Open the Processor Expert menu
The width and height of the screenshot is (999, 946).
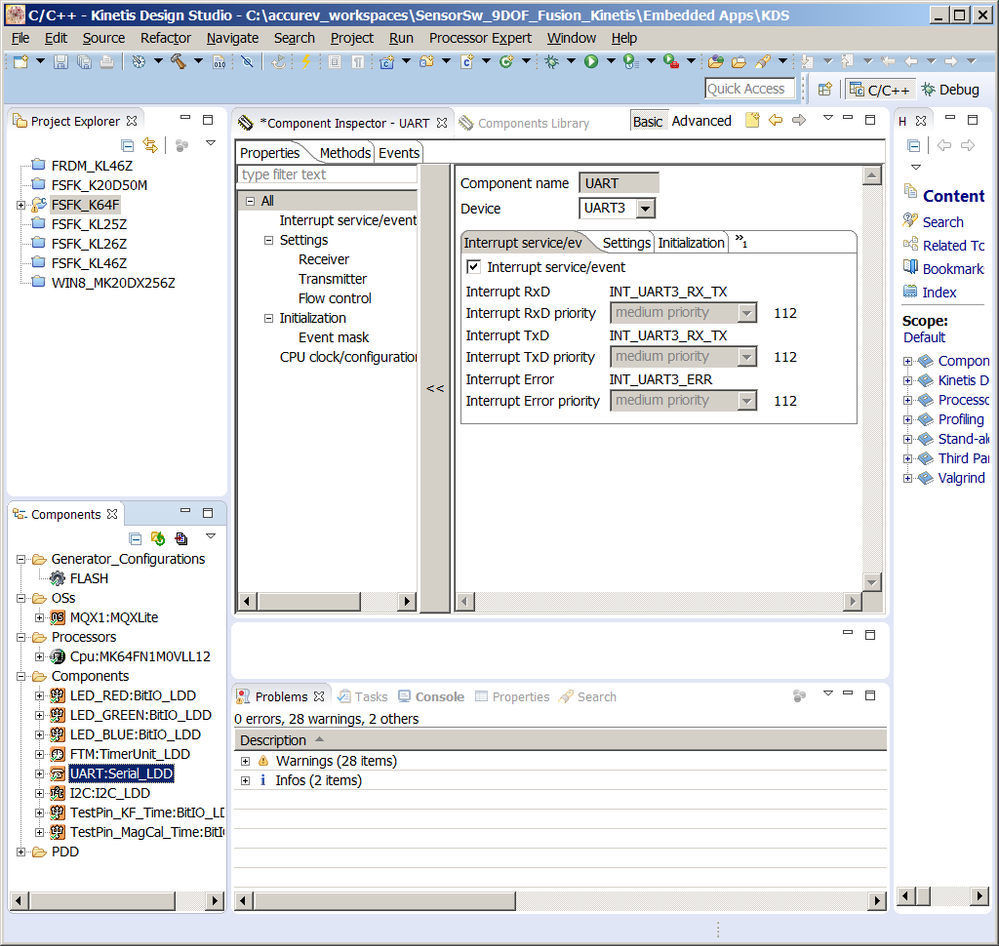click(x=480, y=38)
